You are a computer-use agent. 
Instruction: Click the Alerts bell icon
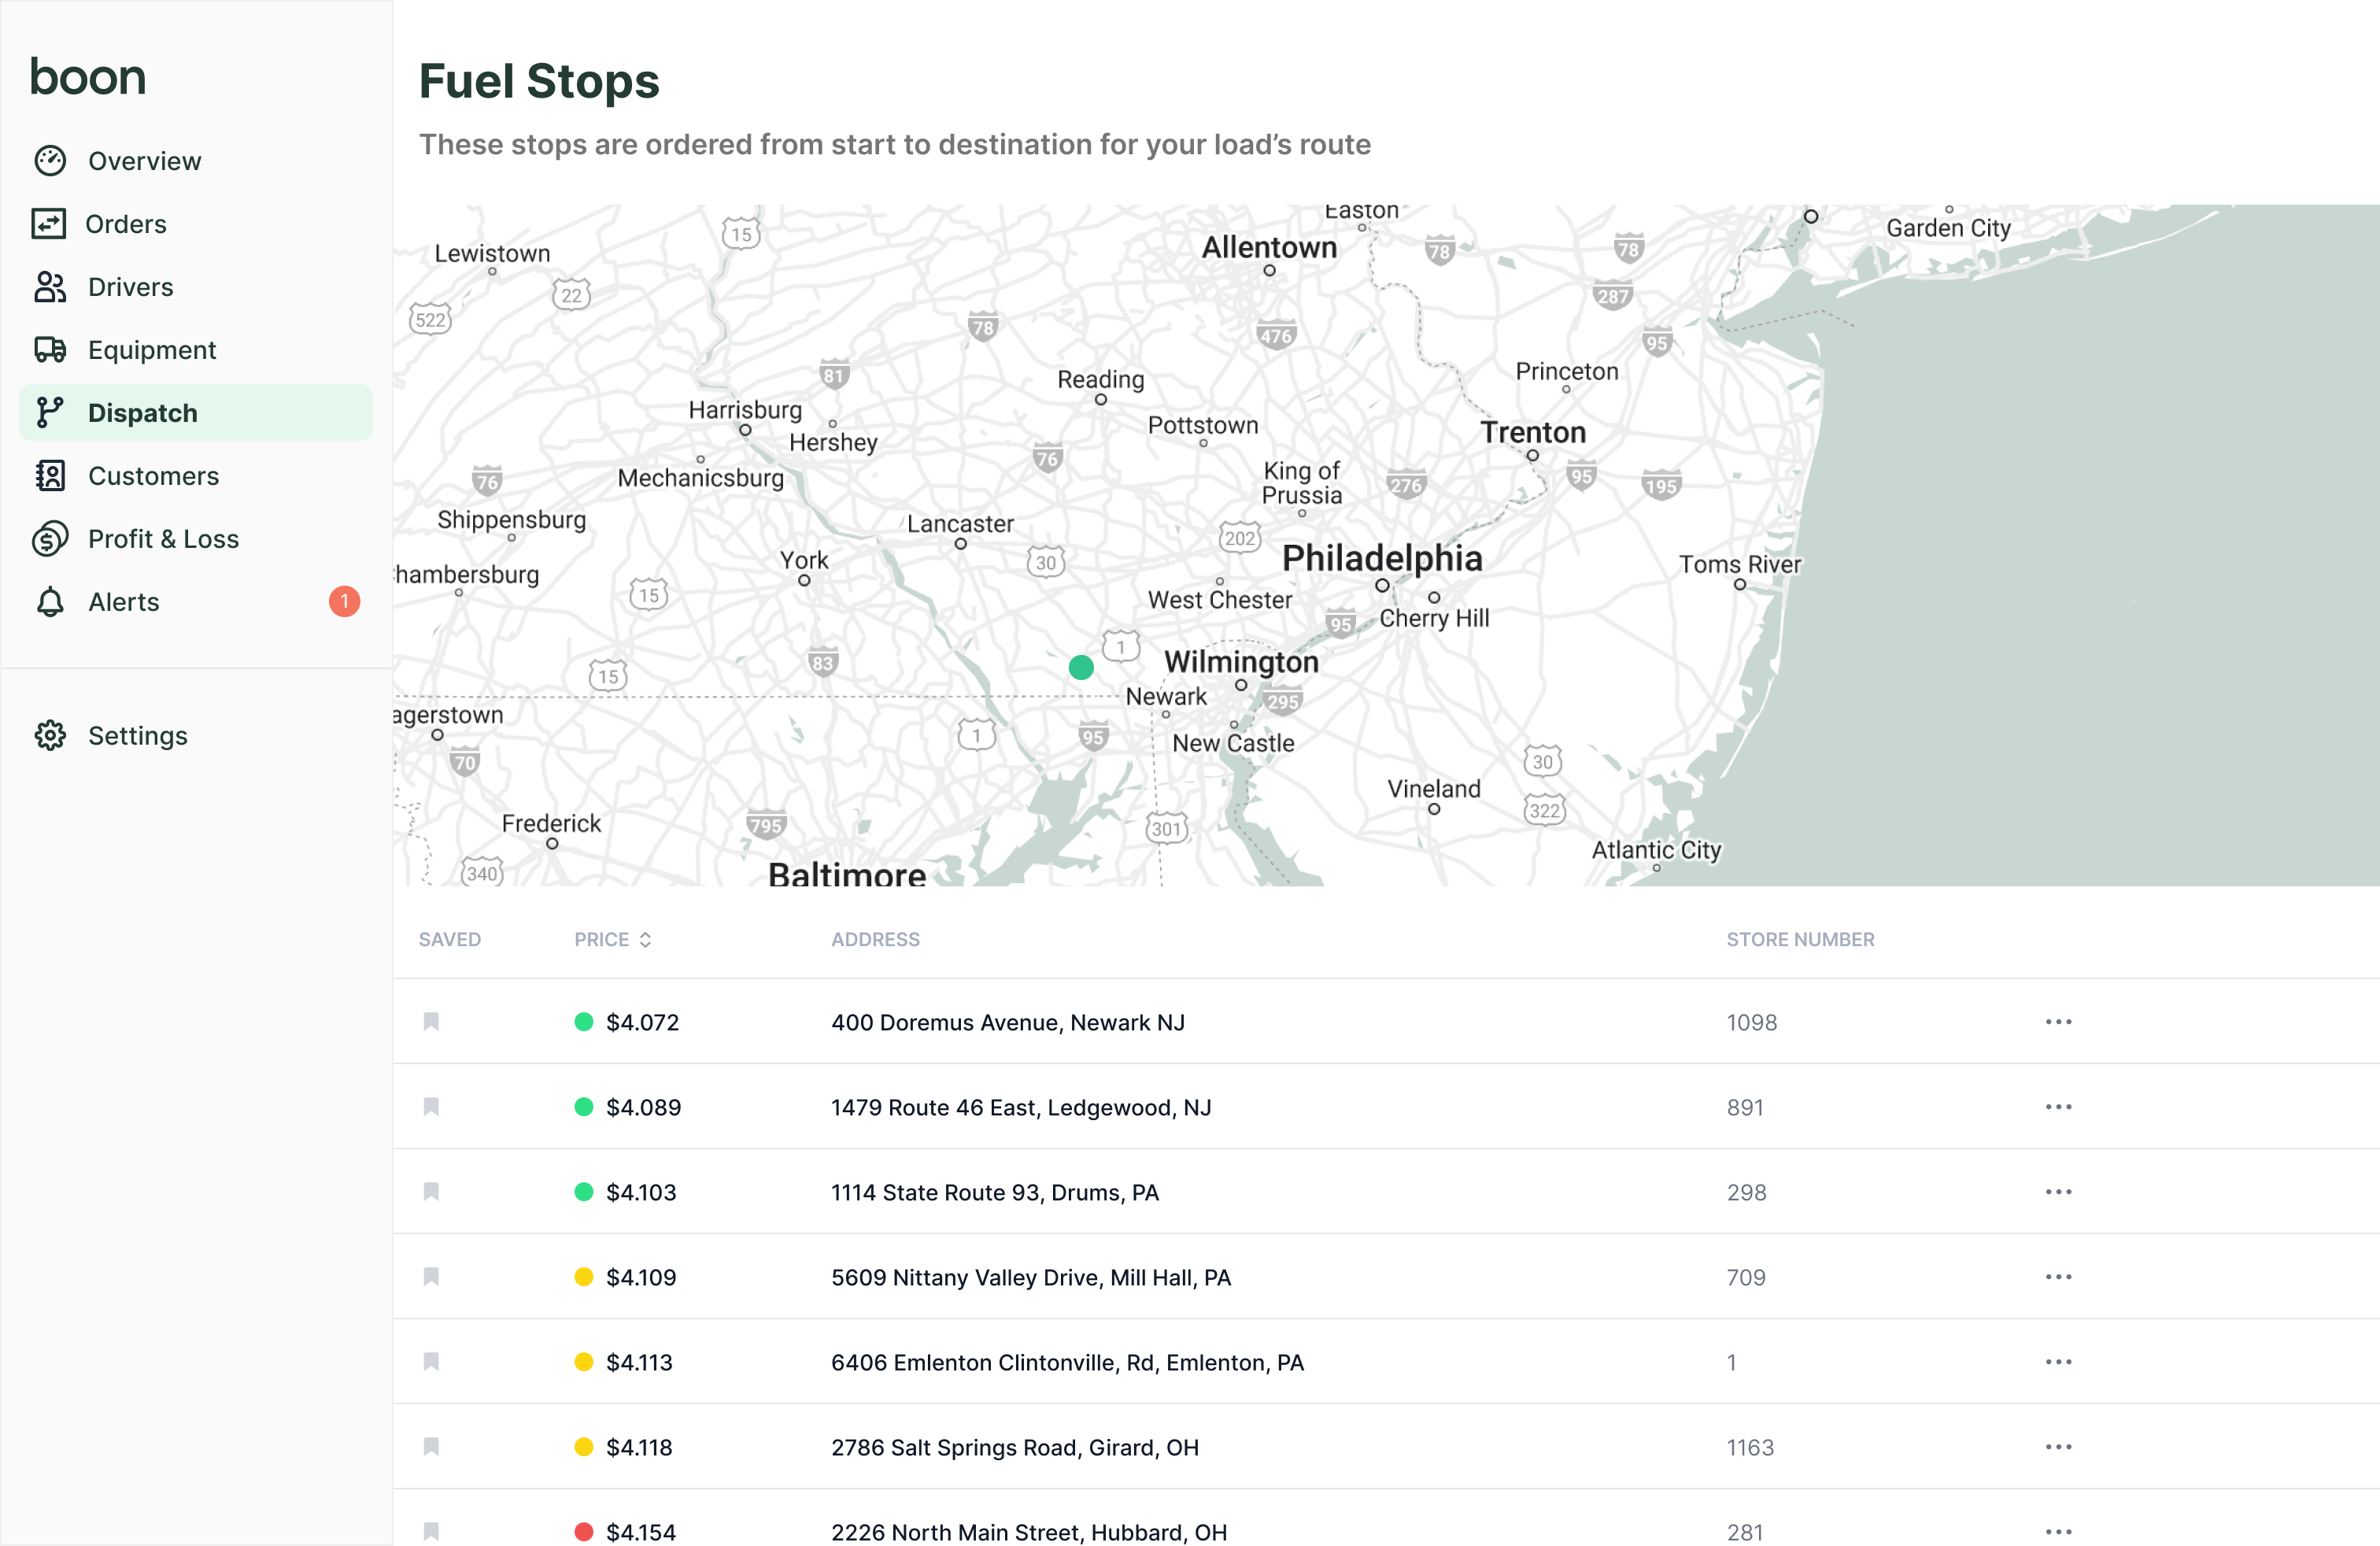pos(50,602)
